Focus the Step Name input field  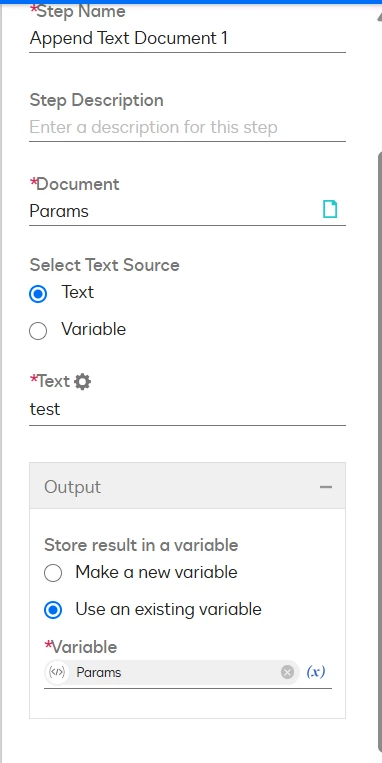coord(187,38)
